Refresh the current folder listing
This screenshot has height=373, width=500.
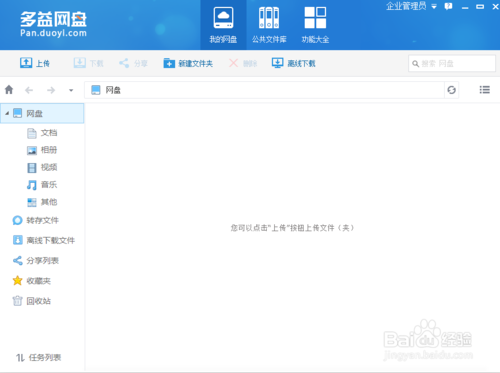tap(452, 90)
